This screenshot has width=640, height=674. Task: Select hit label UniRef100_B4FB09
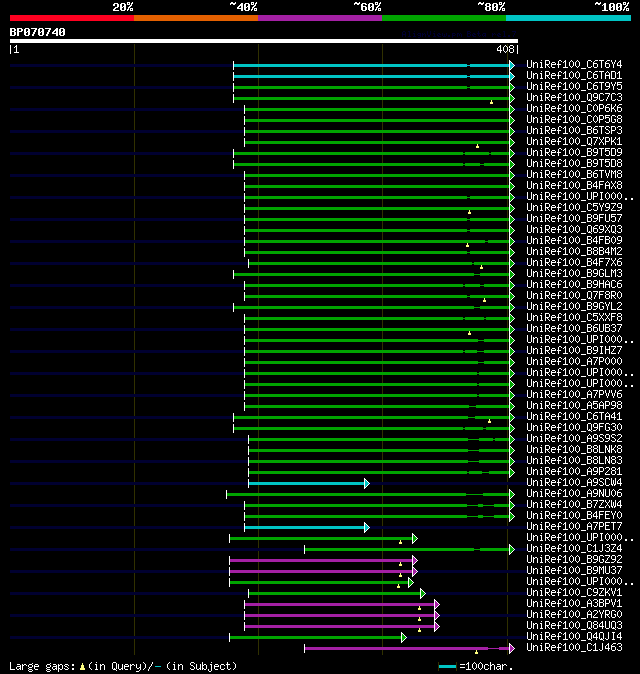(x=574, y=240)
